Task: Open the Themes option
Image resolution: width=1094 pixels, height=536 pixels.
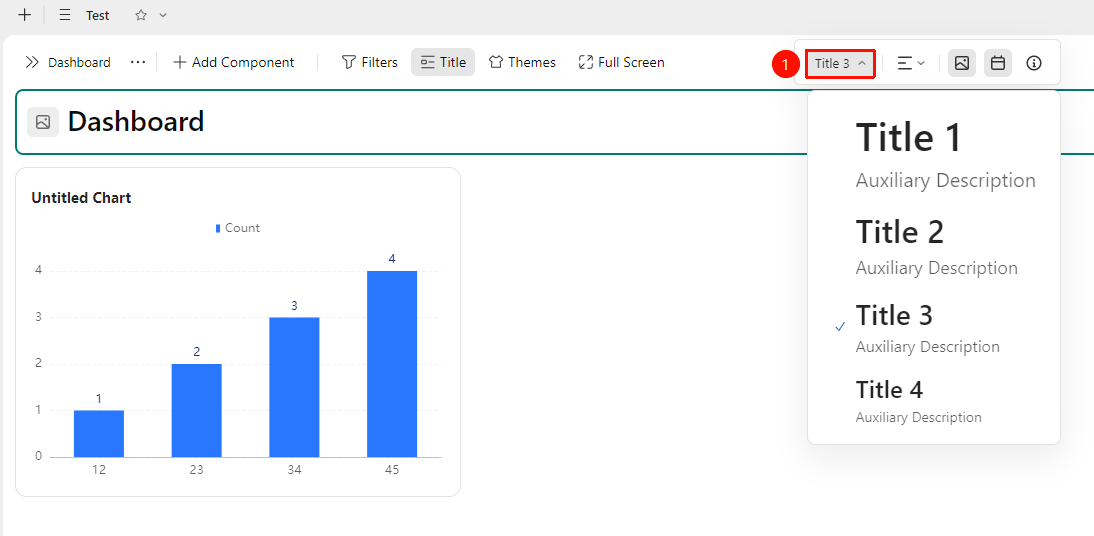Action: click(522, 62)
